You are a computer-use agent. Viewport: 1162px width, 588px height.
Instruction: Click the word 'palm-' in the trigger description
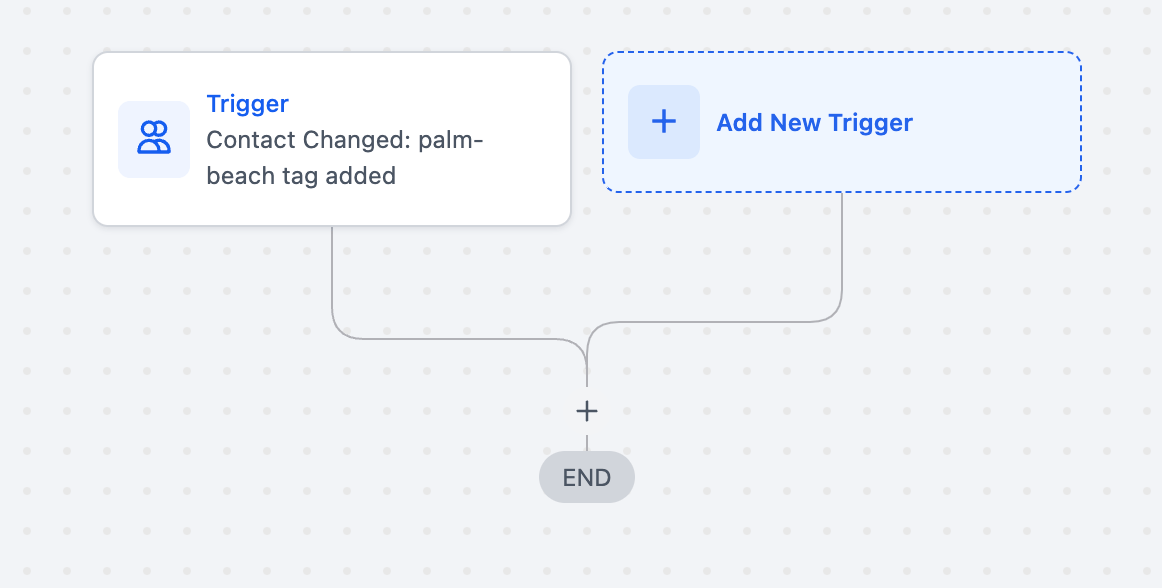pos(451,140)
